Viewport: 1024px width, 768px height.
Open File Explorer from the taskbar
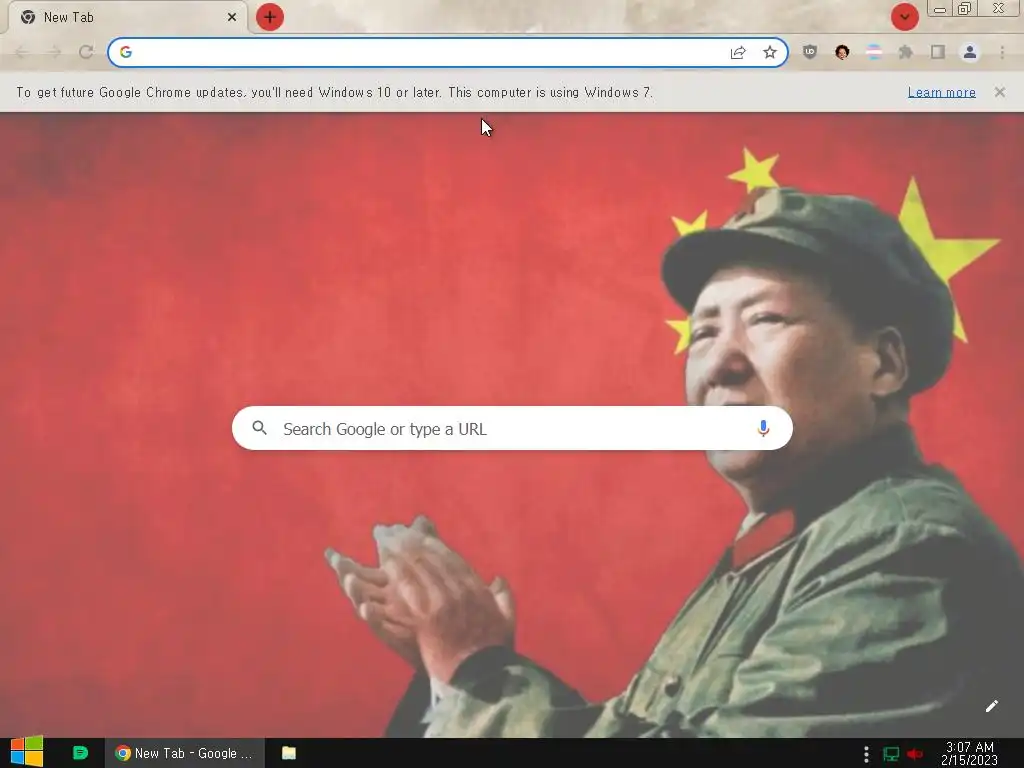289,753
